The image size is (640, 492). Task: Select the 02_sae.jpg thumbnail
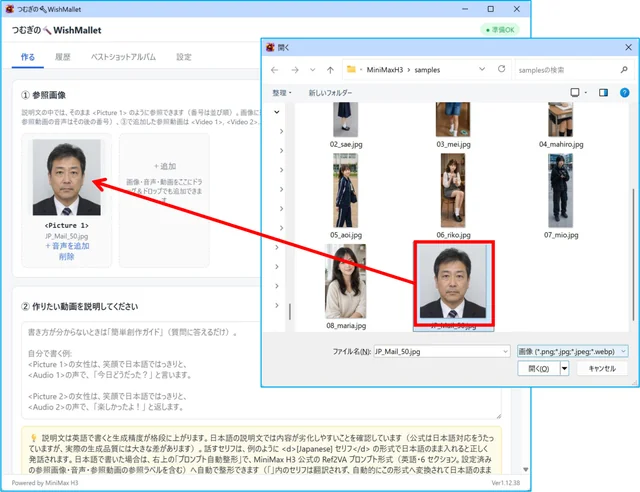pyautogui.click(x=345, y=120)
